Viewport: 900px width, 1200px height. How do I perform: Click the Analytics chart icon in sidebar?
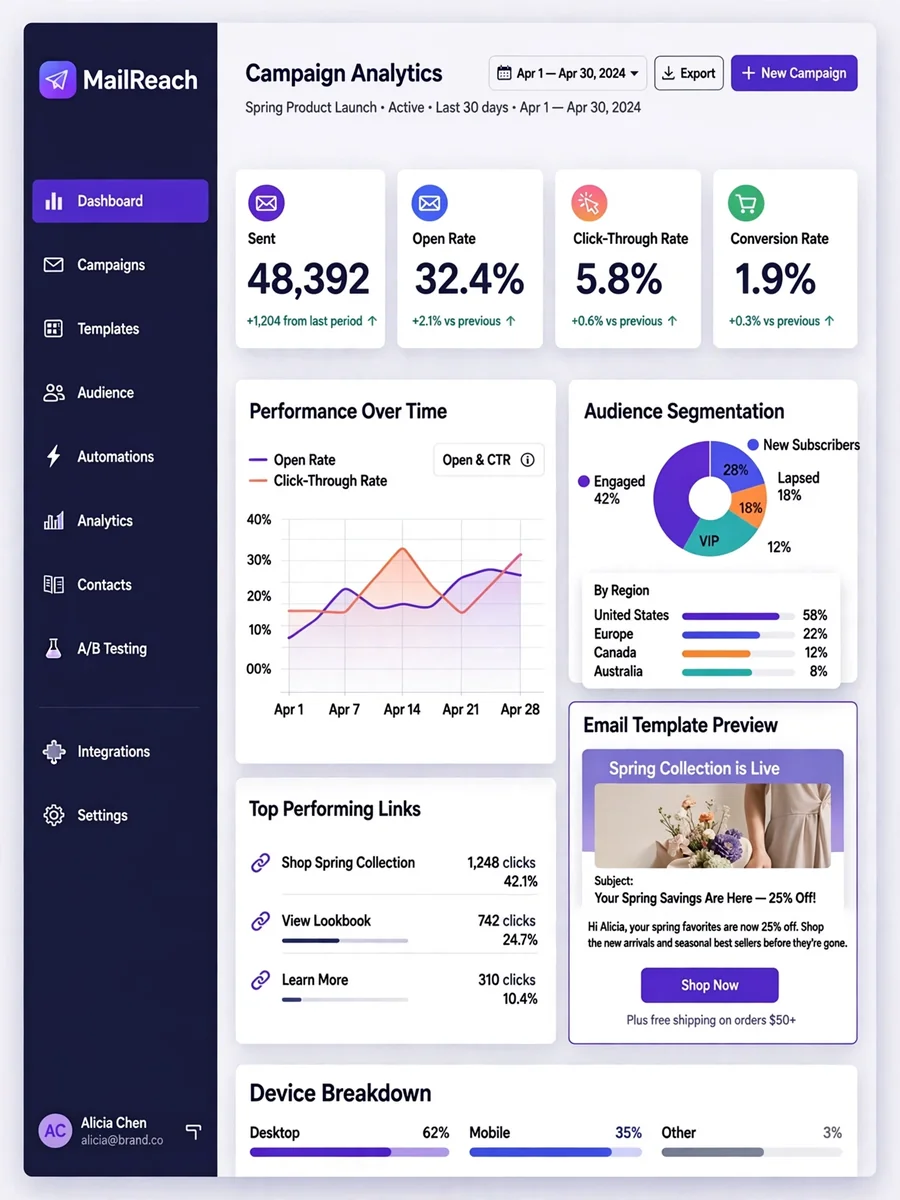tap(54, 521)
